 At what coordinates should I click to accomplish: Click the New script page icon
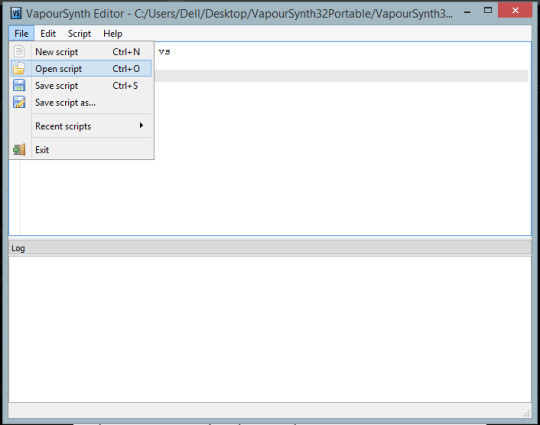(x=19, y=52)
